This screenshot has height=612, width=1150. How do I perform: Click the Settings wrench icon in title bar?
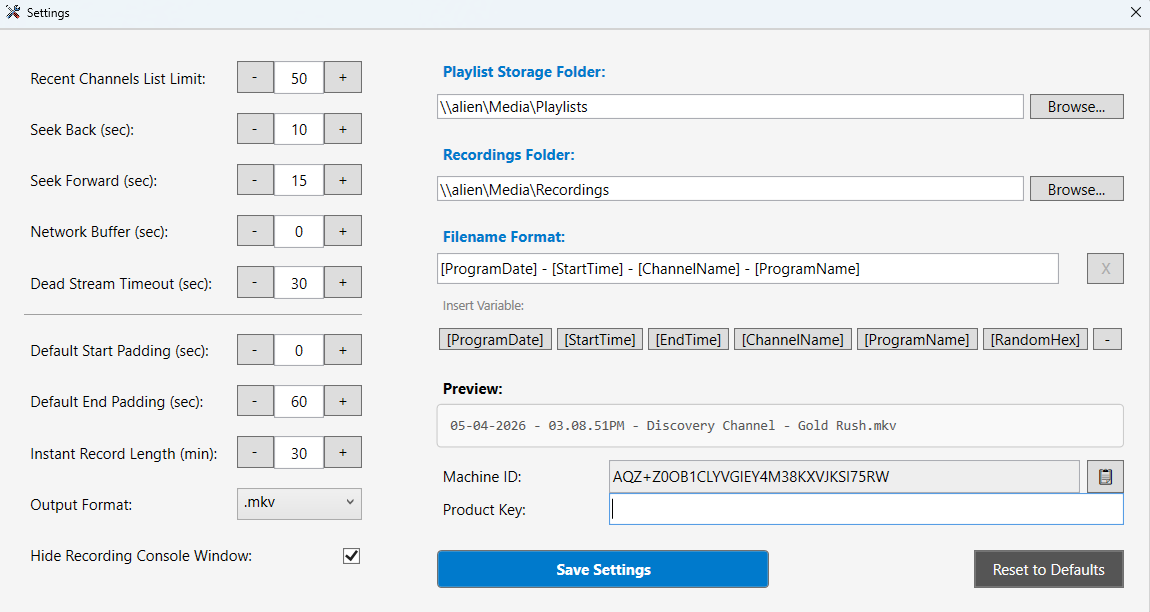[13, 12]
